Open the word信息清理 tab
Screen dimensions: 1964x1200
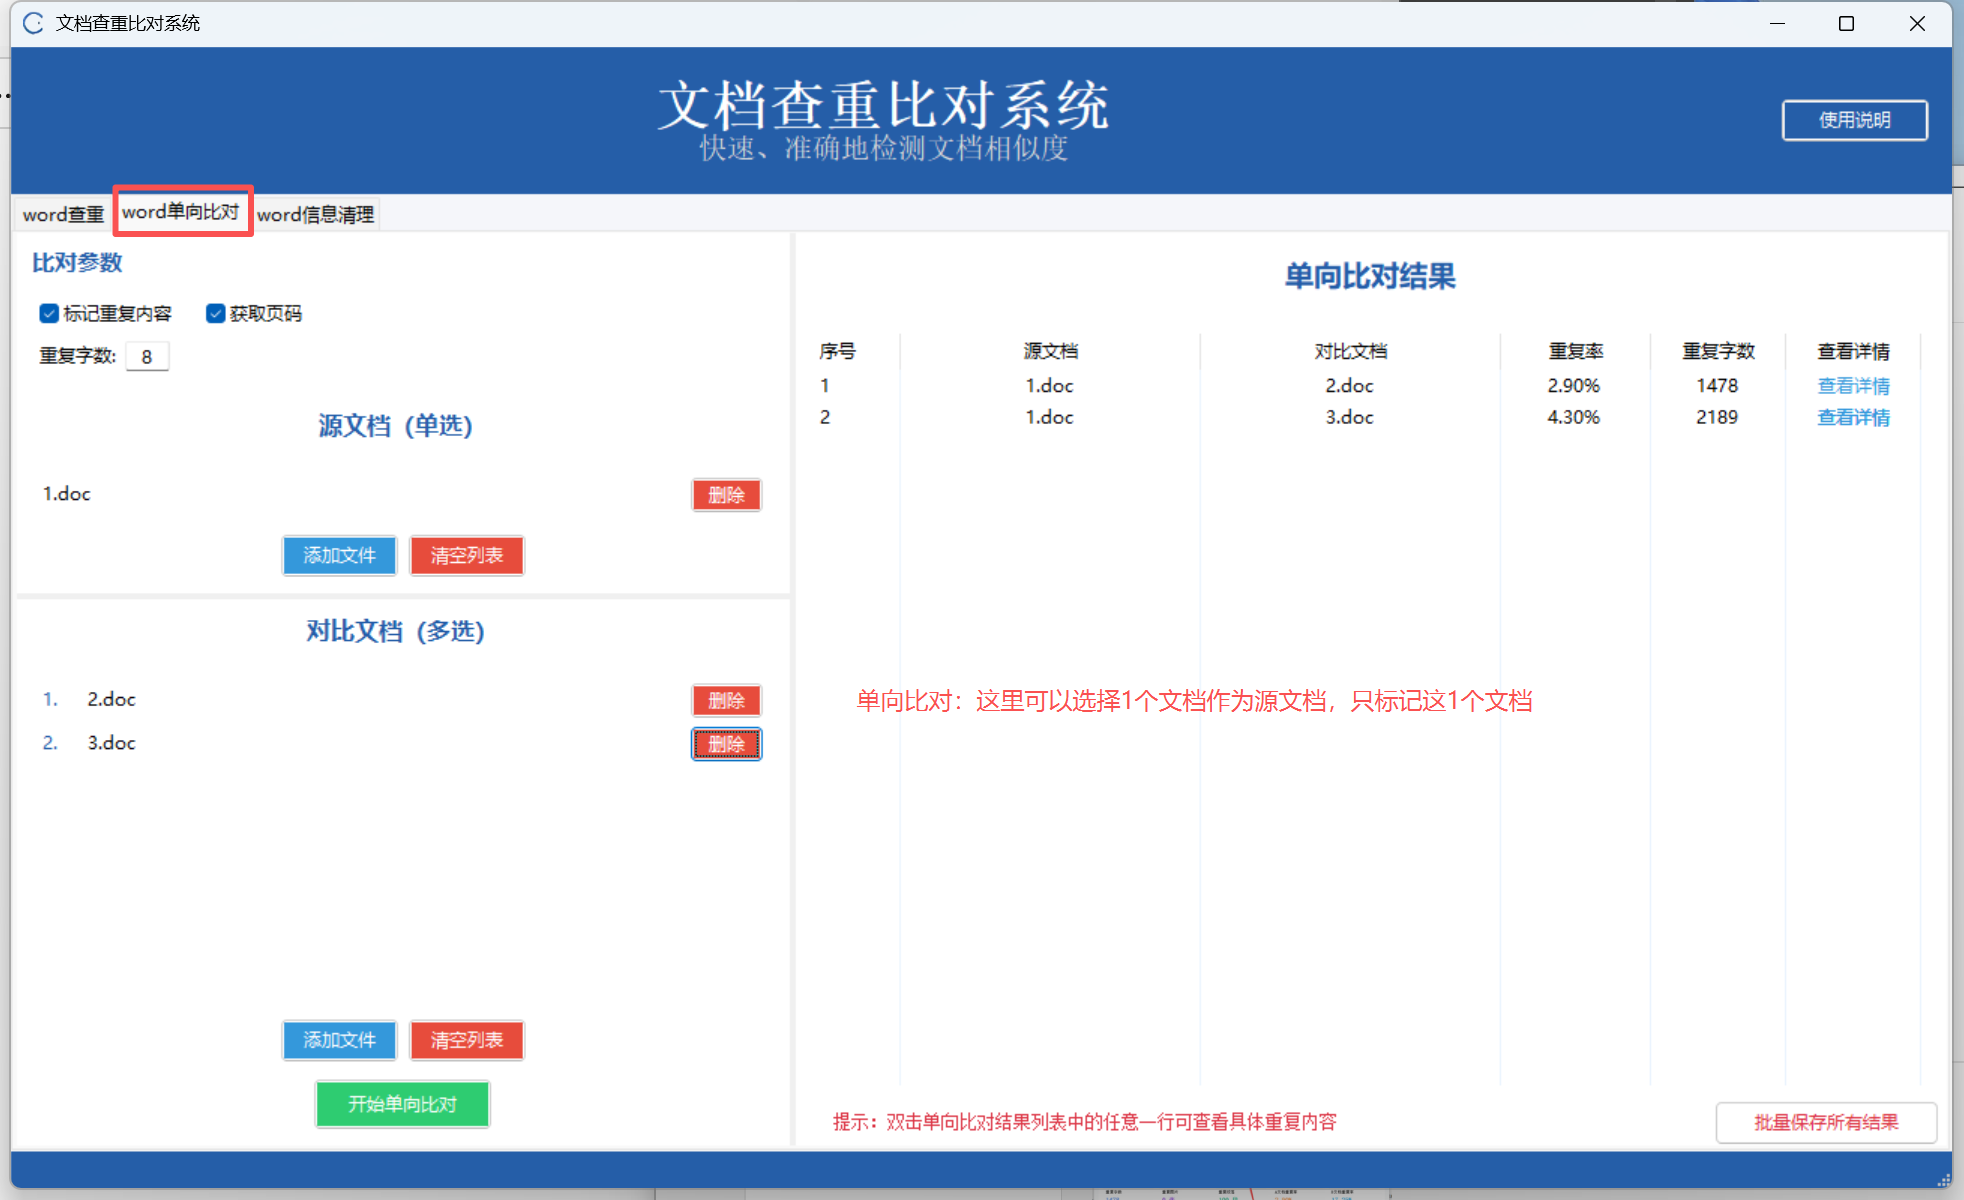[x=315, y=214]
